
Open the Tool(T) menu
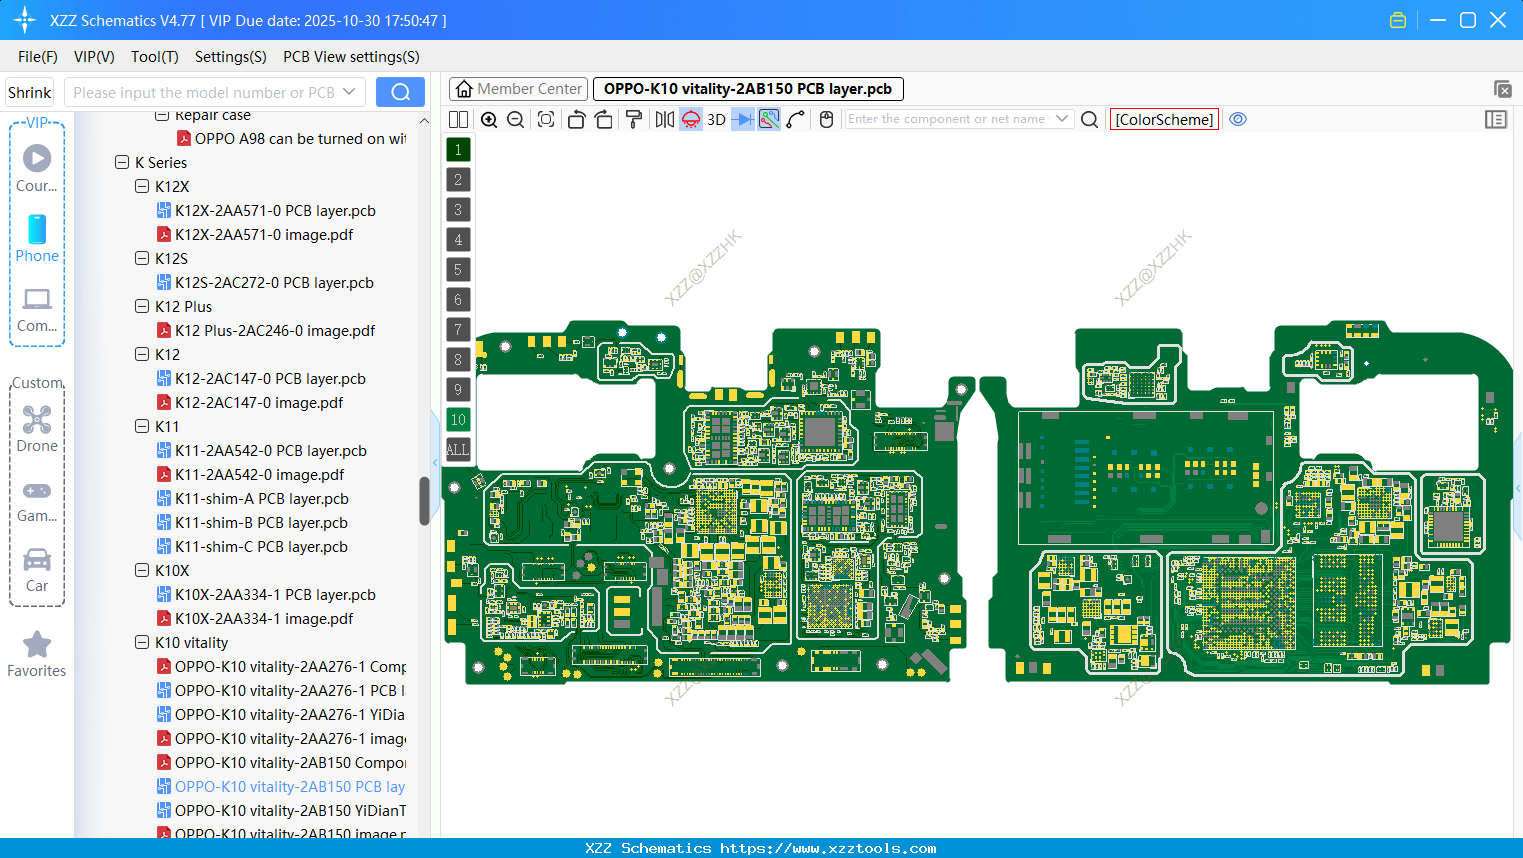coord(154,57)
